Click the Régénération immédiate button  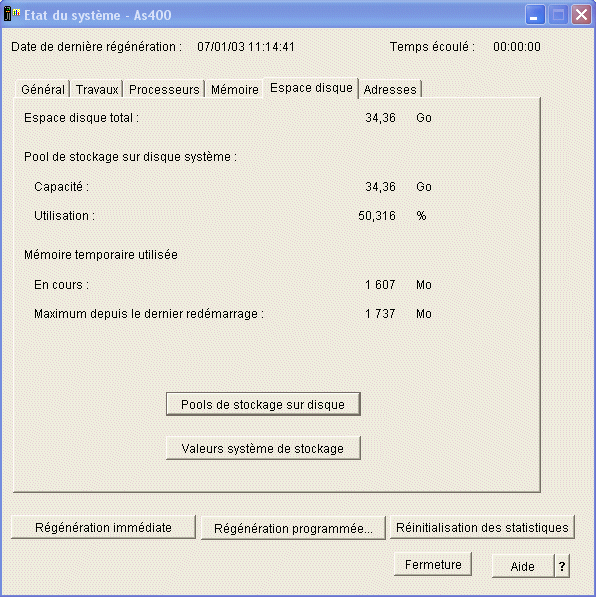(x=103, y=527)
